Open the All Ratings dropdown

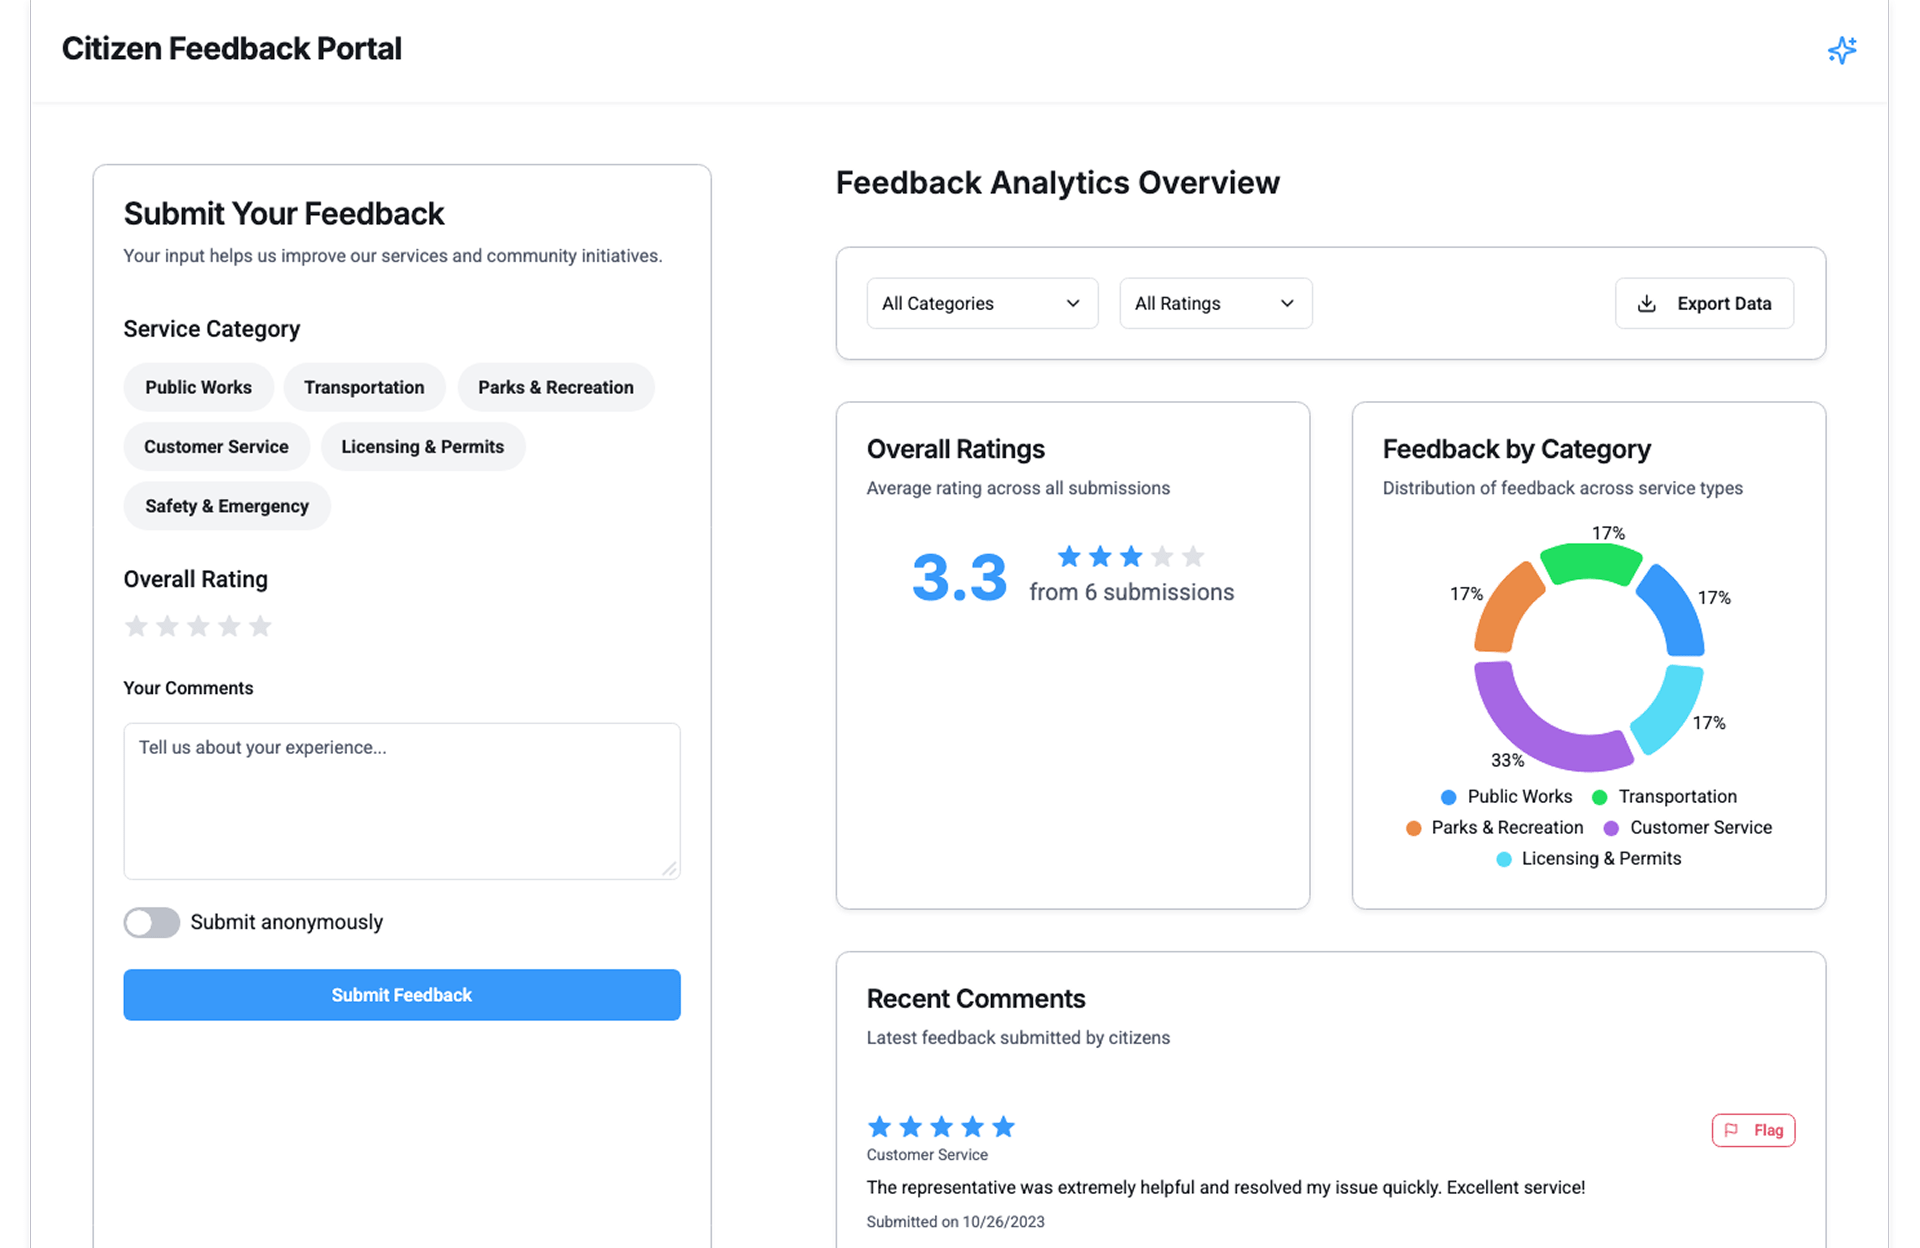pos(1215,304)
